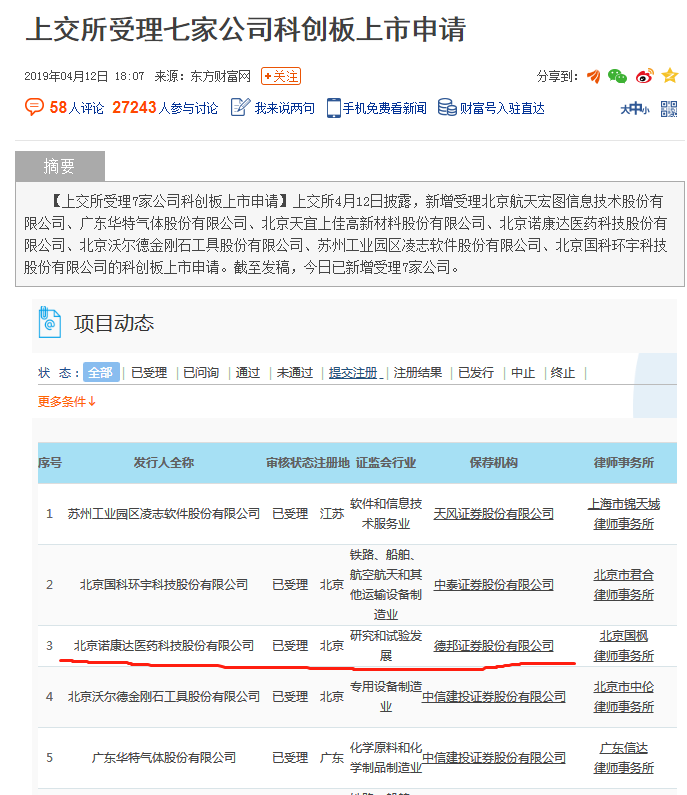
Task: Select the 已发行 status filter
Action: pyautogui.click(x=476, y=373)
